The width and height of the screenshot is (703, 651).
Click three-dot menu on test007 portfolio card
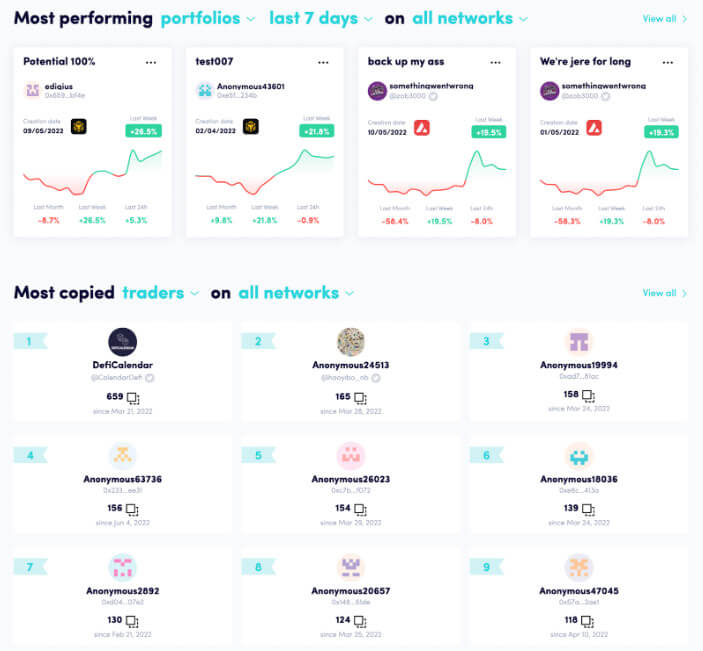[x=324, y=62]
